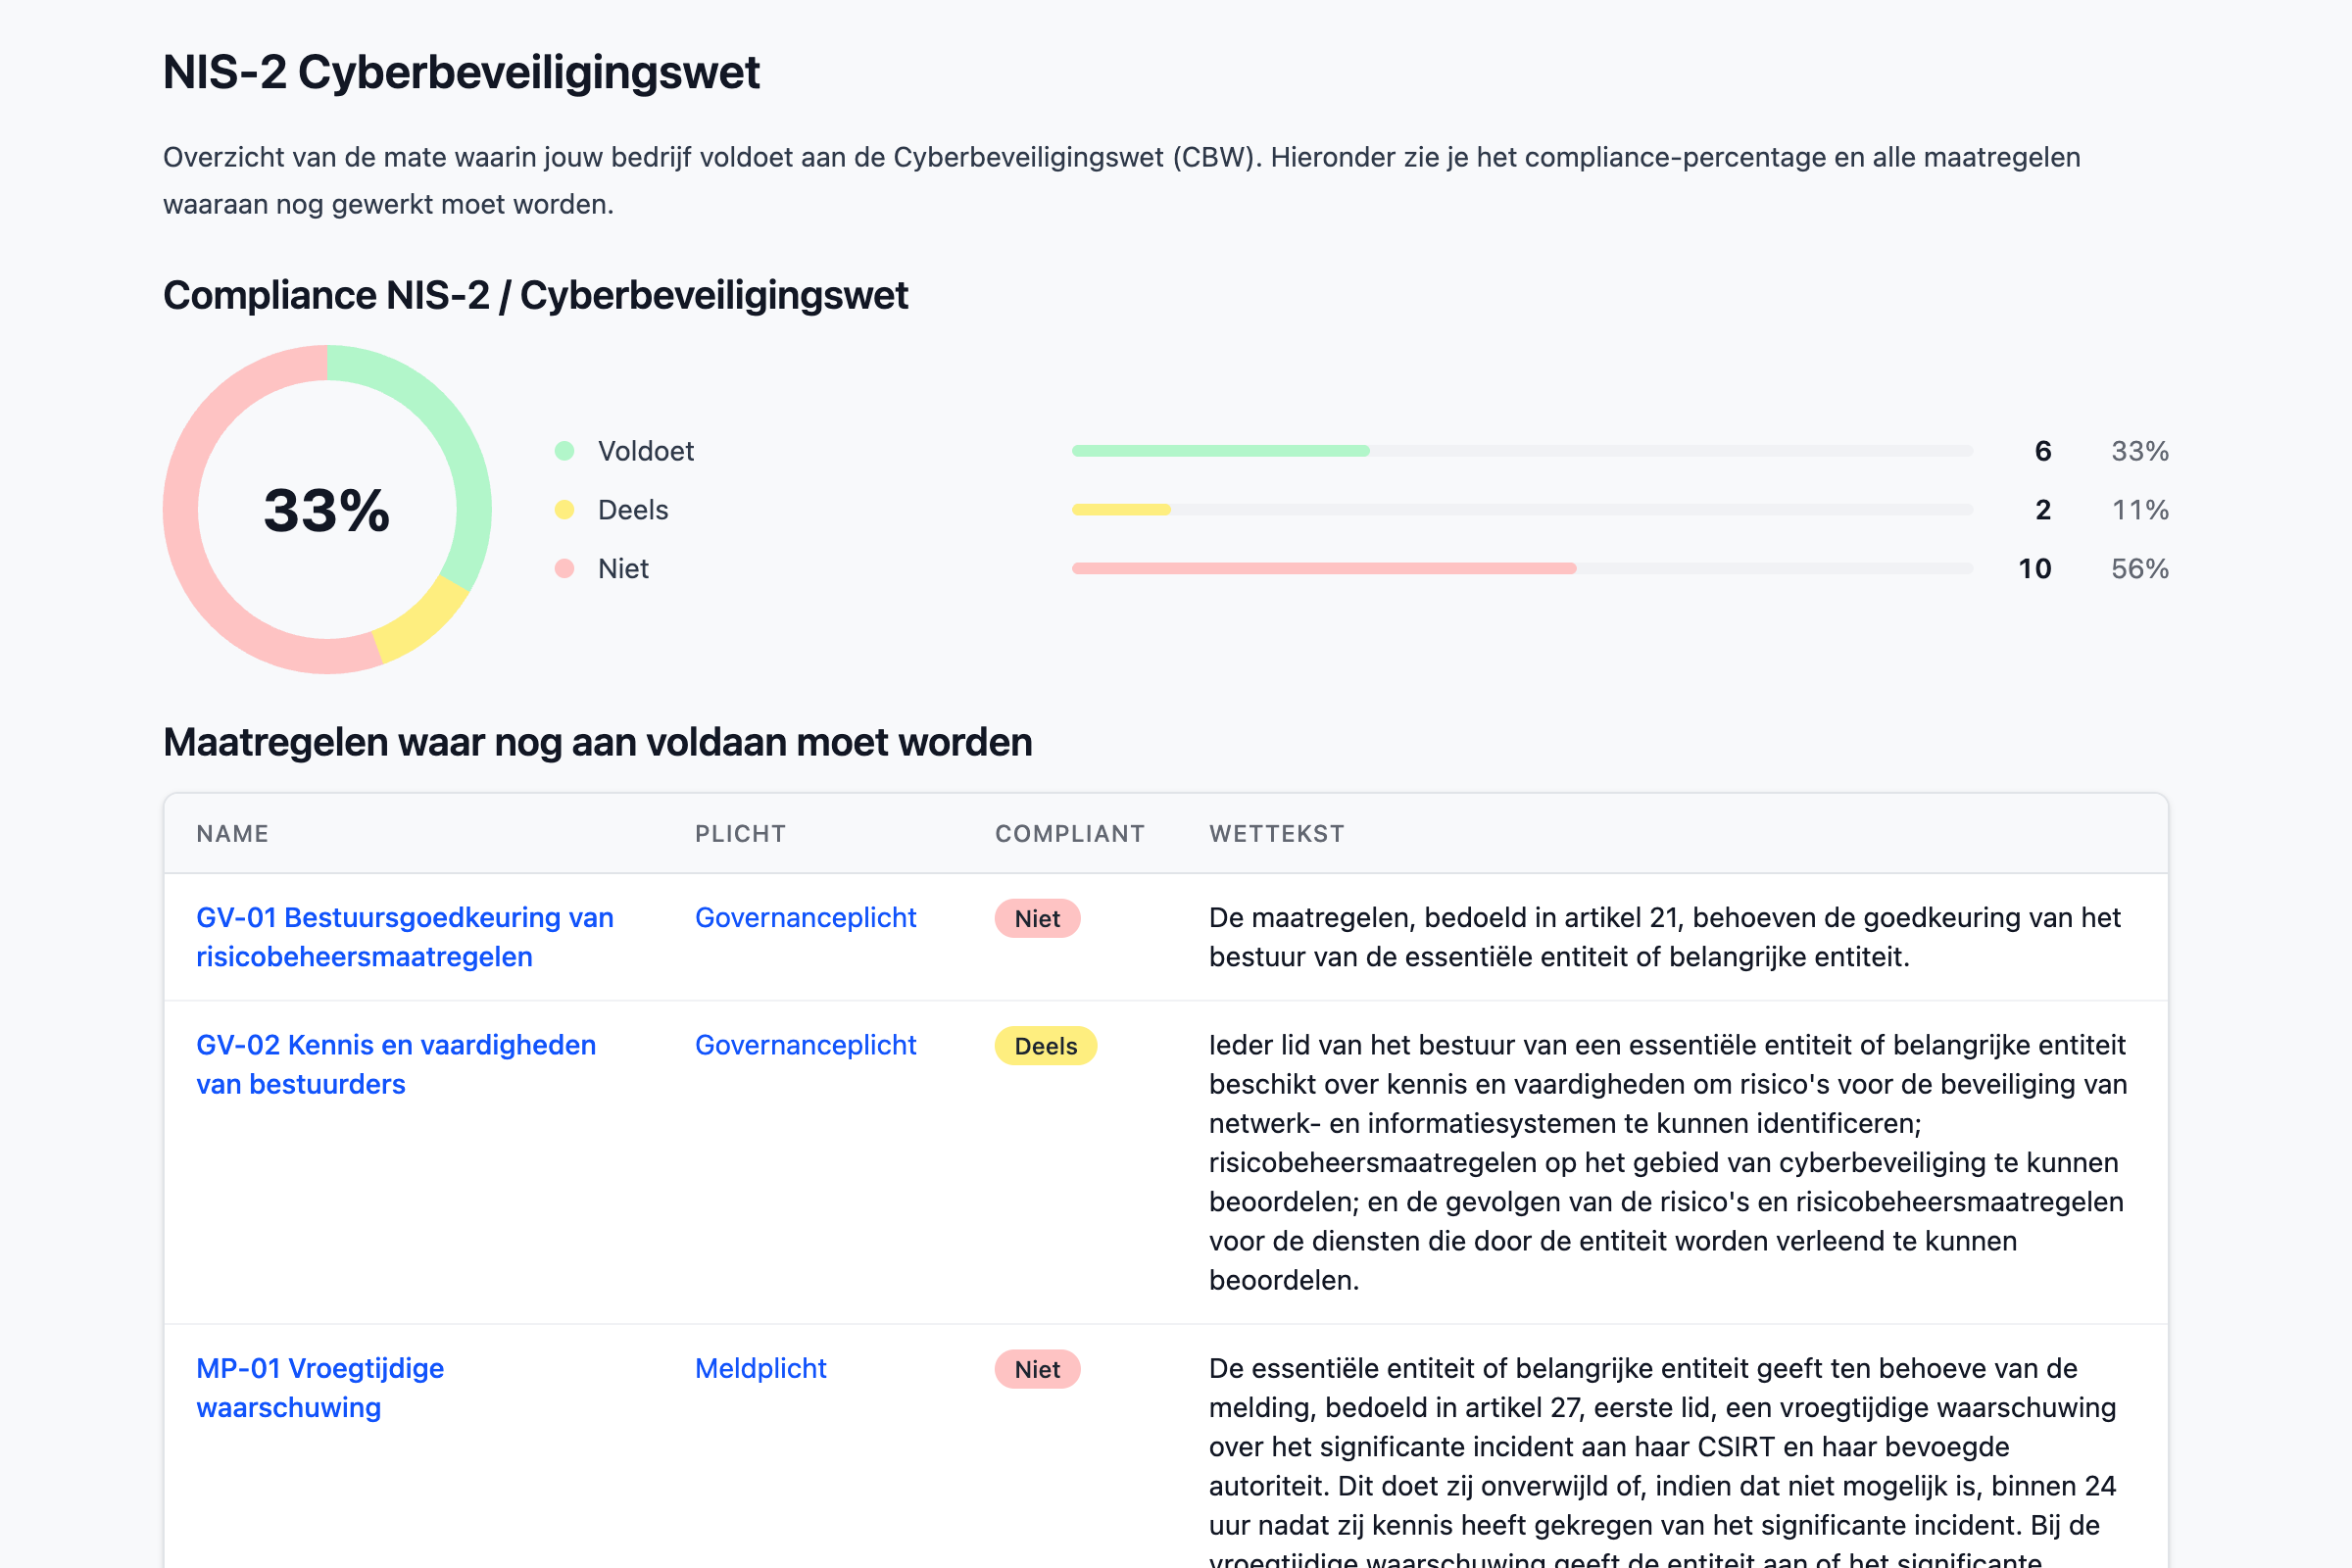Click the pink Niet progress bar
This screenshot has width=2352, height=1568.
coord(1522,568)
